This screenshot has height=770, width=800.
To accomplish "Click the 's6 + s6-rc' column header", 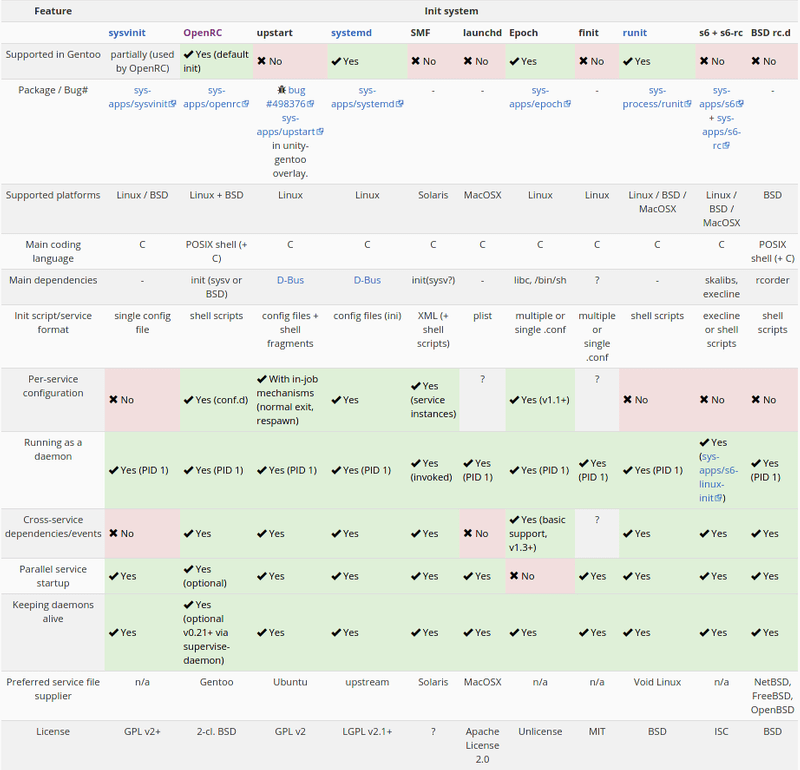I will [721, 33].
